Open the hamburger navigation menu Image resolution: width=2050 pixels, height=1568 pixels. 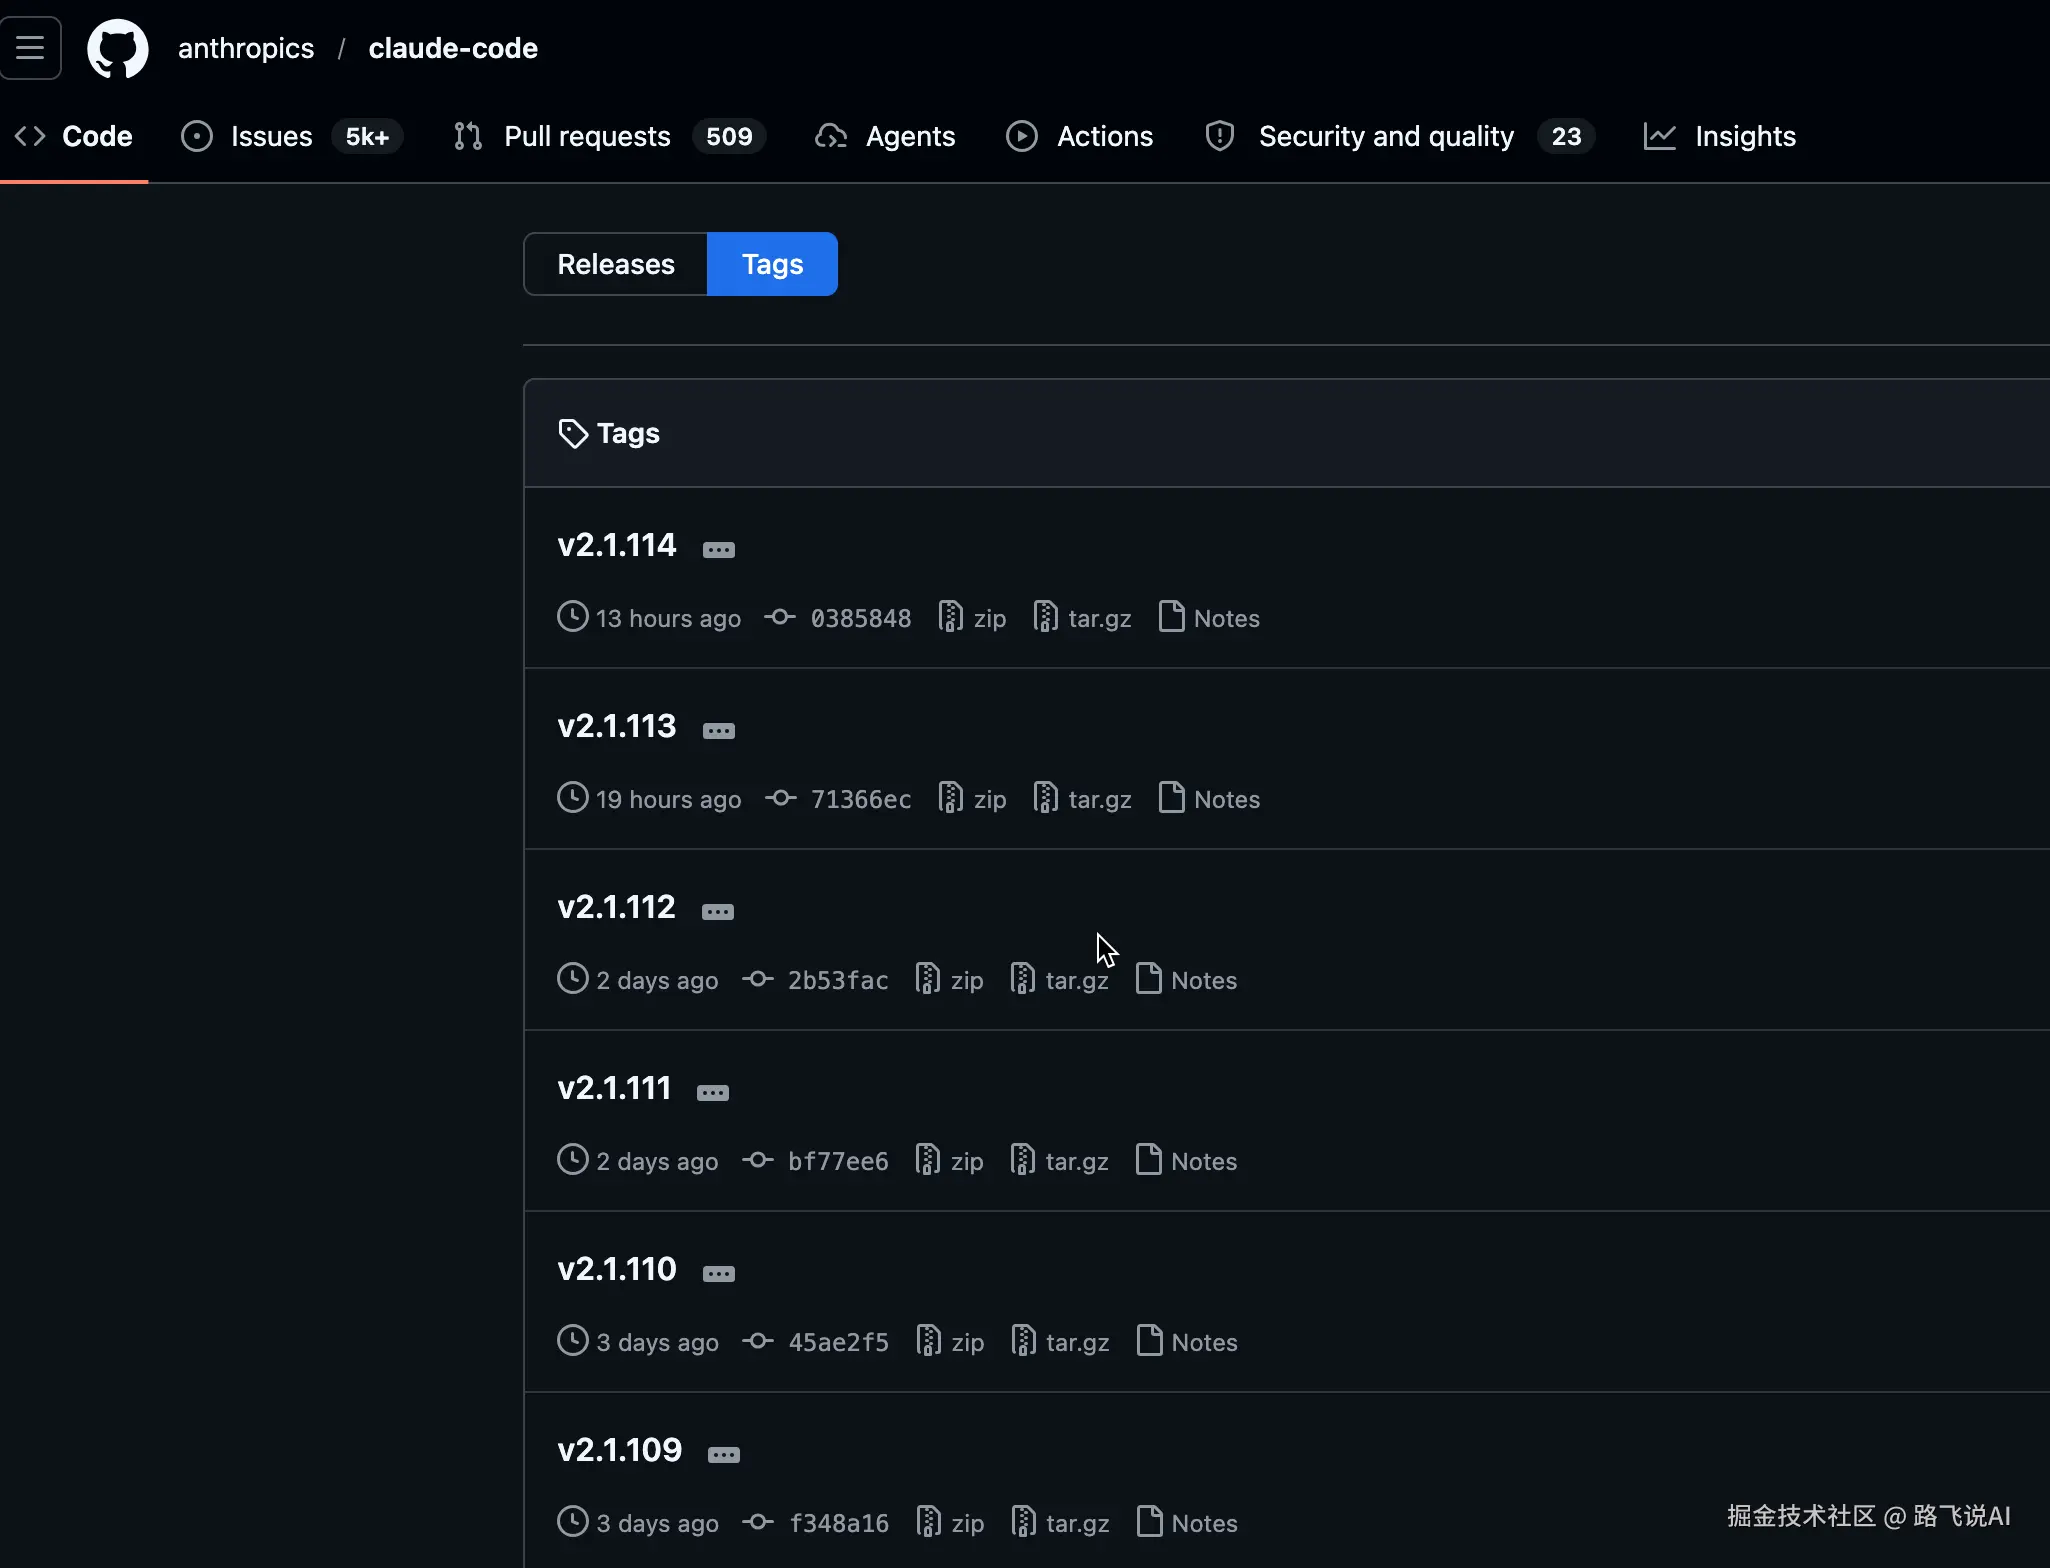click(x=30, y=48)
